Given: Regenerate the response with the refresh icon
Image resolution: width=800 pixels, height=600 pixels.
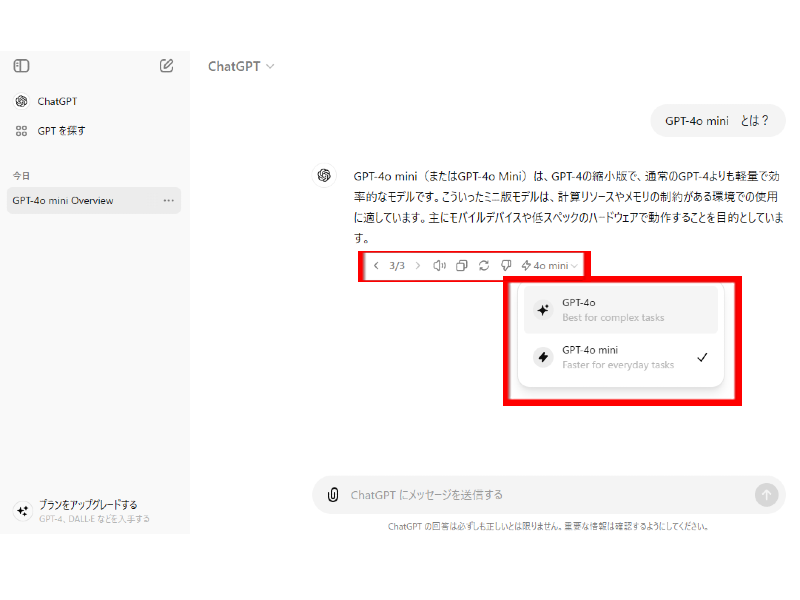Looking at the screenshot, I should tap(484, 266).
